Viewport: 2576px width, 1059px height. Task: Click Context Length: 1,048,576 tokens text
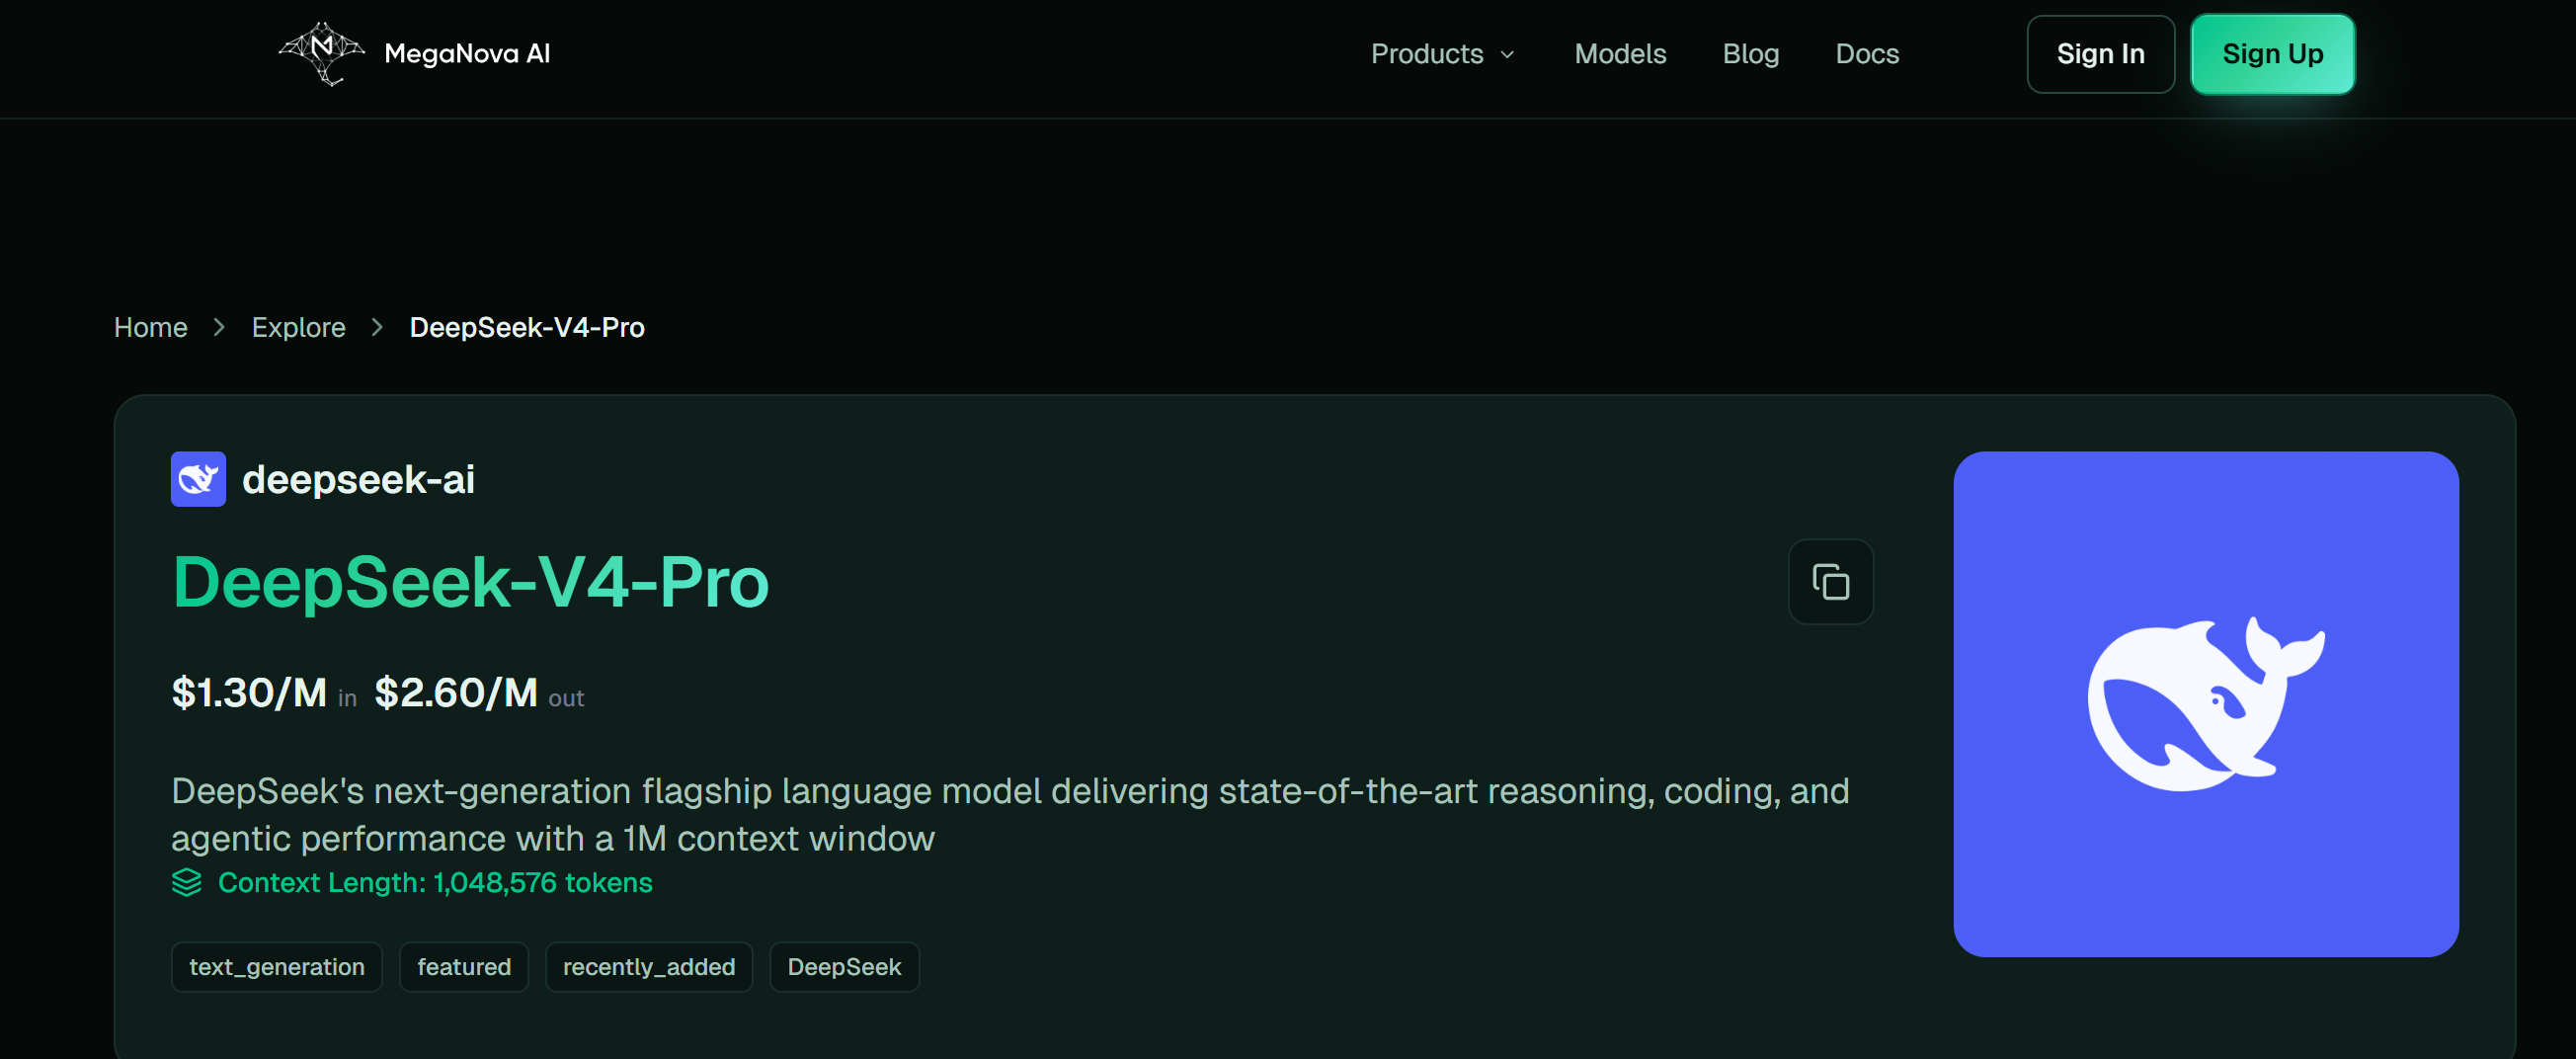(435, 883)
